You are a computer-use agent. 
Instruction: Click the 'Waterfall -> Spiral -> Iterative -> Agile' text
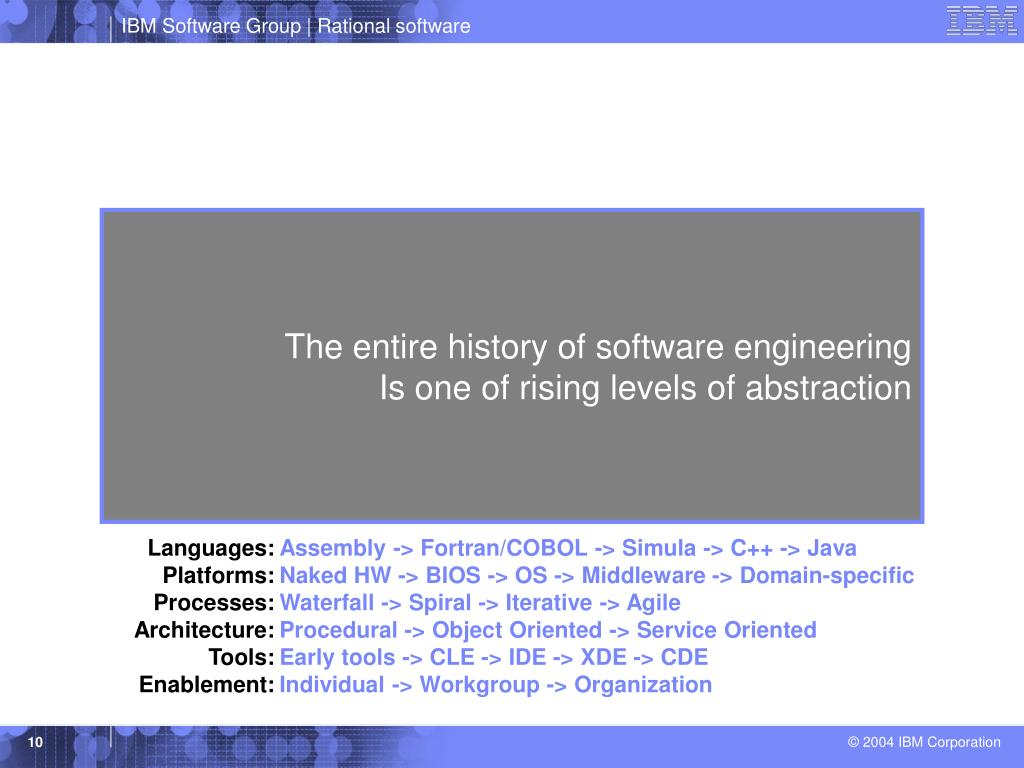pos(480,603)
